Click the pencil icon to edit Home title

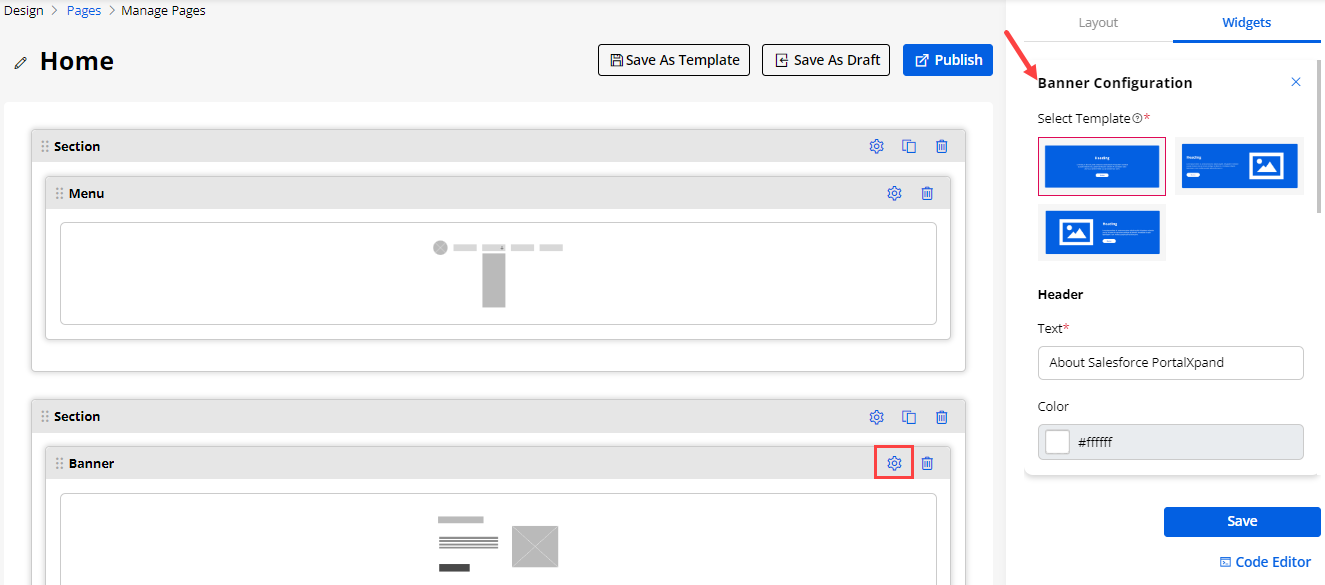(x=20, y=63)
